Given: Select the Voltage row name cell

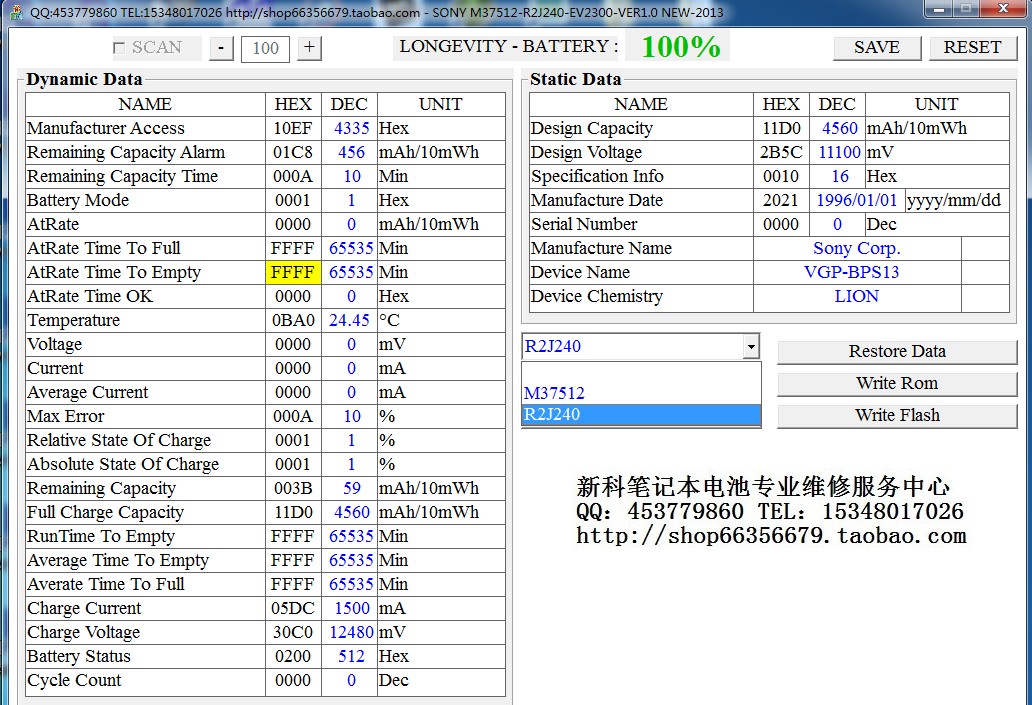Looking at the screenshot, I should (x=145, y=345).
